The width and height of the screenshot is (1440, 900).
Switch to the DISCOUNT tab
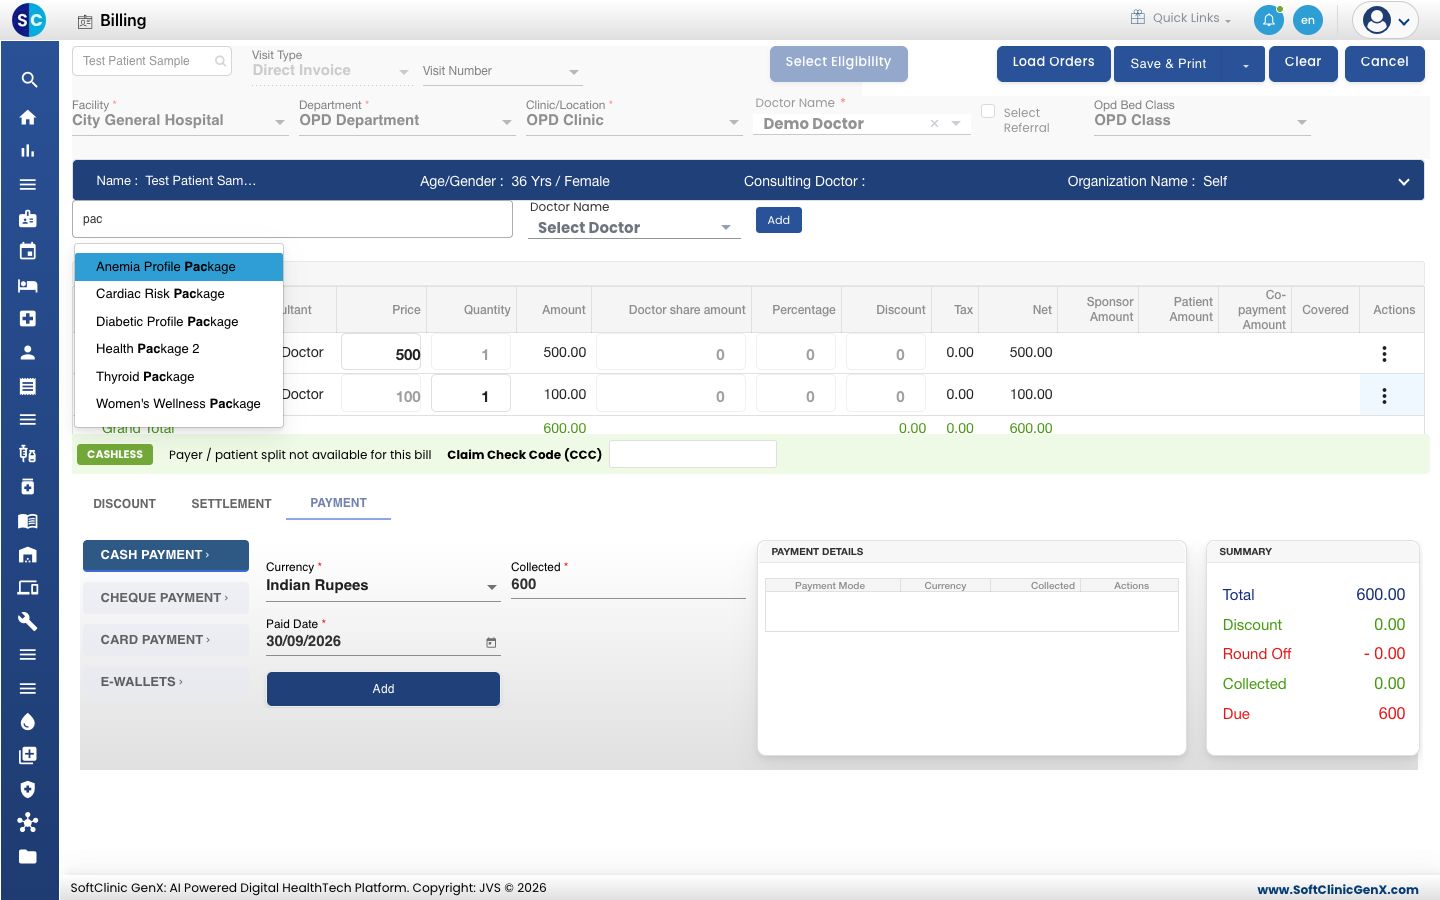coord(124,504)
